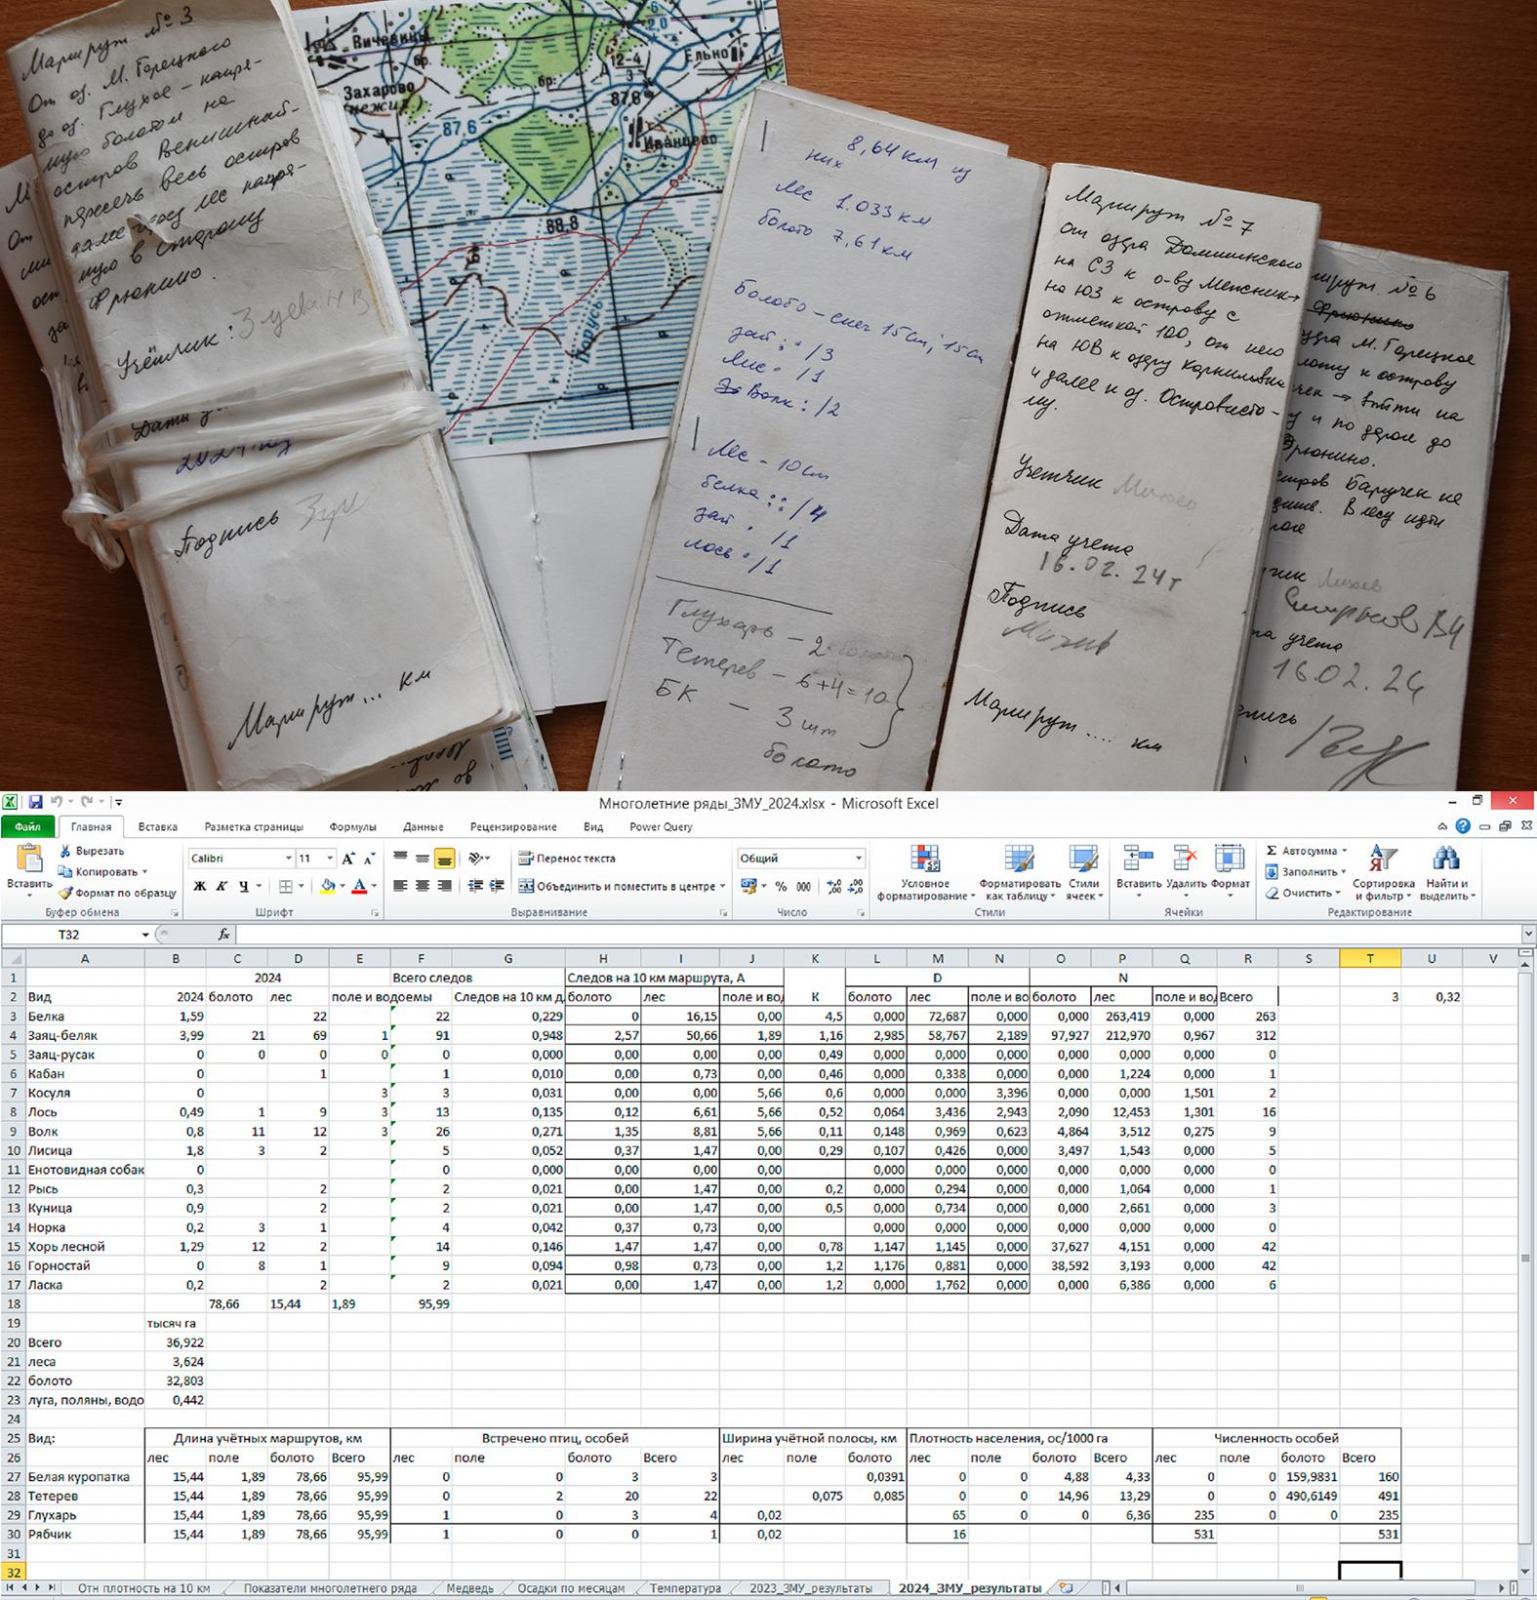Toggle middle vertical alignment
Viewport: 1537px width, 1600px height.
[422, 858]
